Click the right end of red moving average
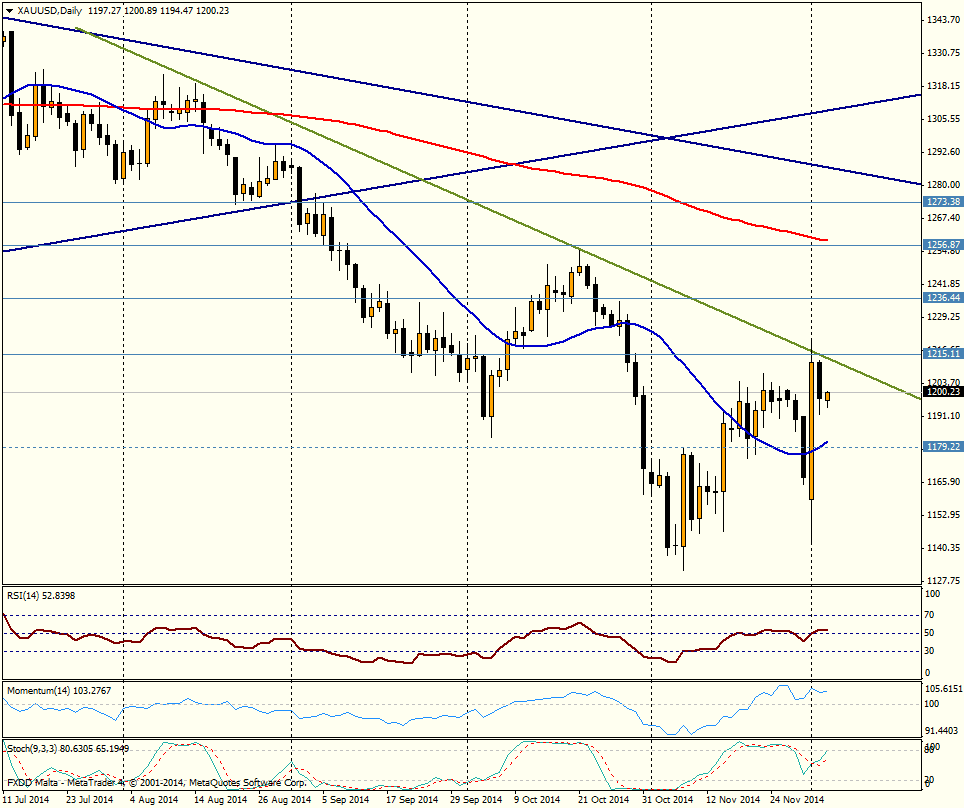Image resolution: width=964 pixels, height=808 pixels. pyautogui.click(x=824, y=240)
